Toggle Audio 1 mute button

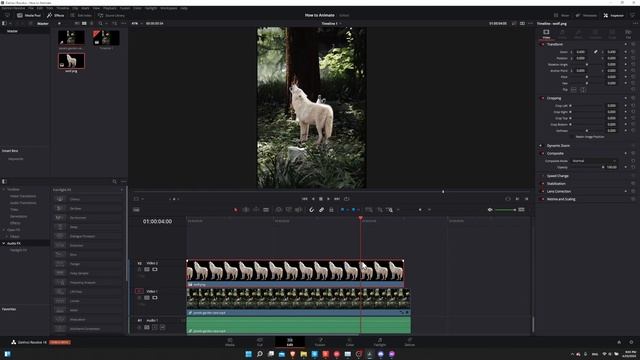pos(162,327)
